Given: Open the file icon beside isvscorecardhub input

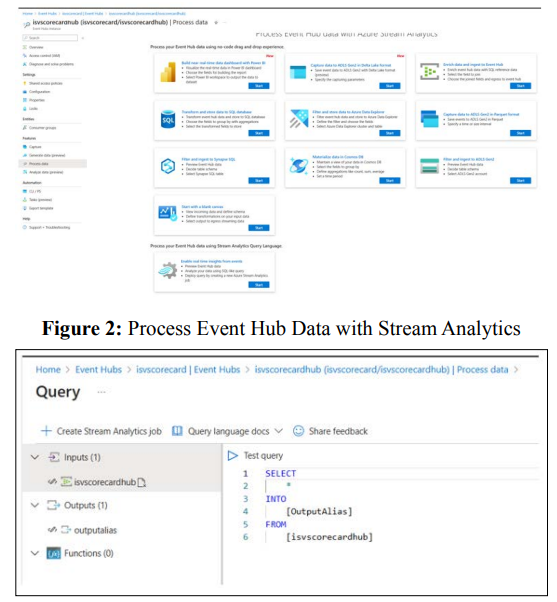Looking at the screenshot, I should click(x=141, y=482).
